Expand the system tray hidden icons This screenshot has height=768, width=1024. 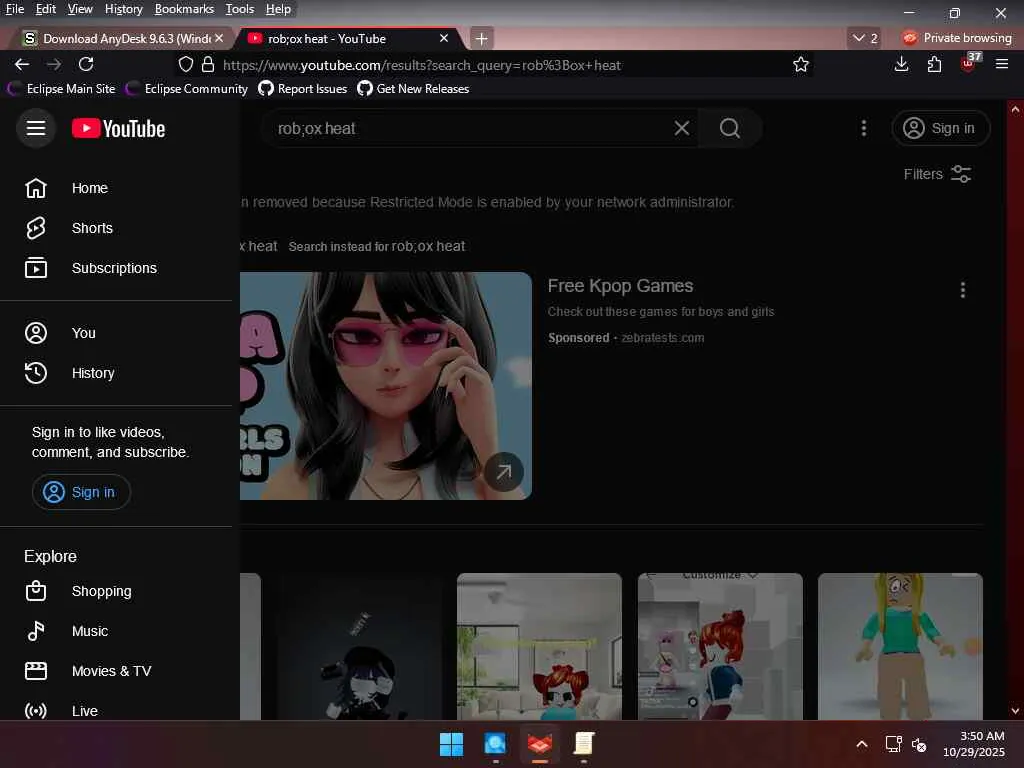point(862,744)
